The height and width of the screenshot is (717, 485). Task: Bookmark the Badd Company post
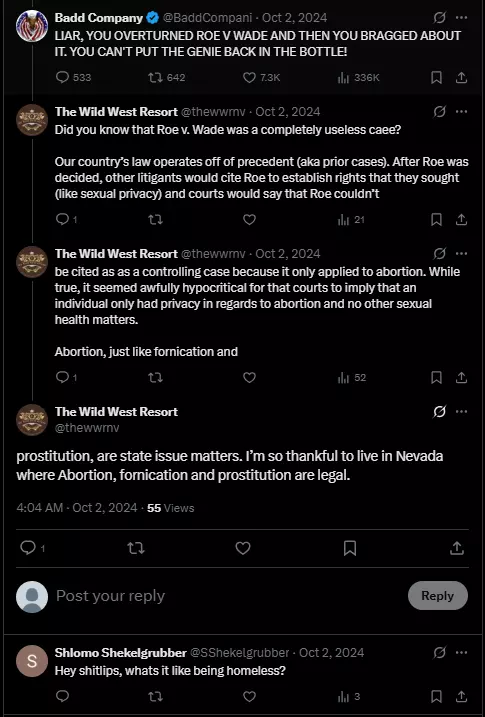click(437, 78)
